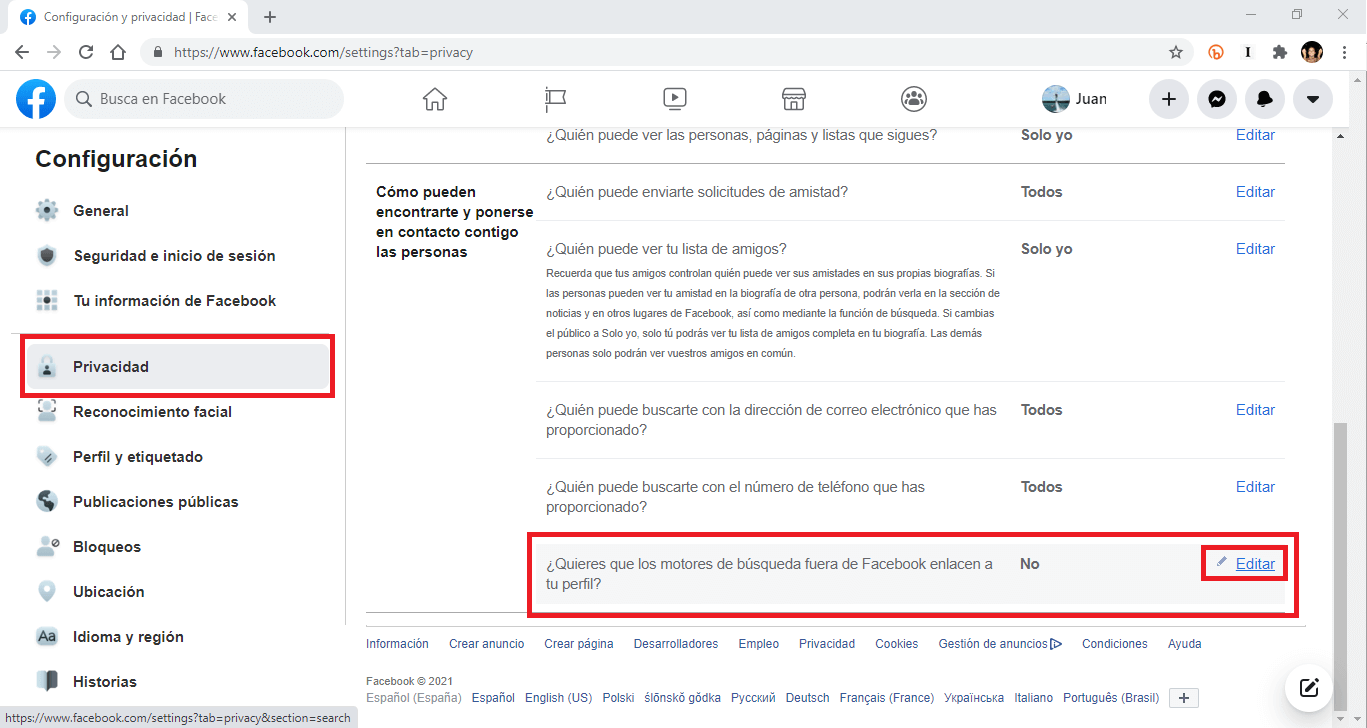The image size is (1367, 728).
Task: Click footer link Desarrolladores
Action: [x=676, y=644]
